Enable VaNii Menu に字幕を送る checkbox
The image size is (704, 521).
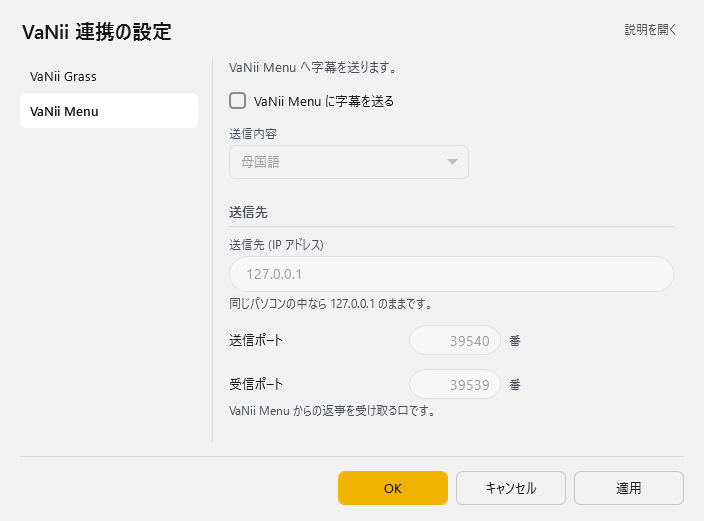238,101
